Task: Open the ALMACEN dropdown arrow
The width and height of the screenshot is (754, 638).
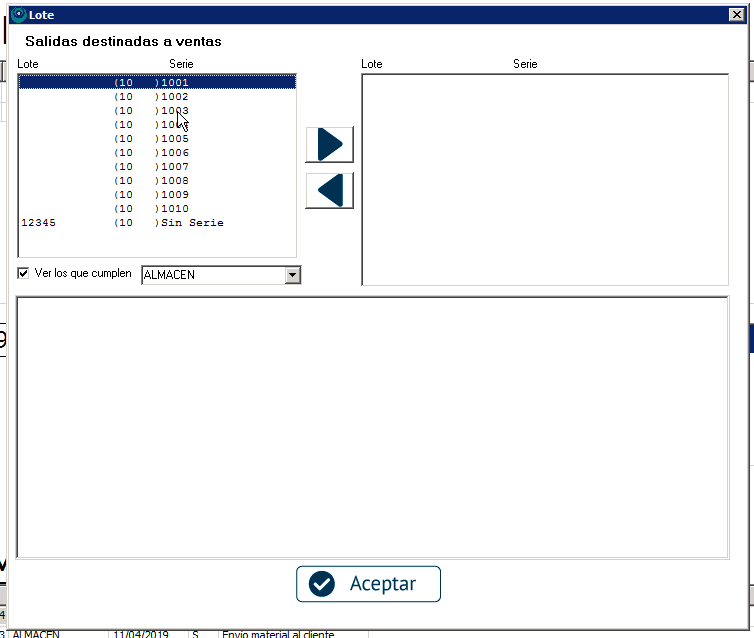Action: tap(292, 275)
